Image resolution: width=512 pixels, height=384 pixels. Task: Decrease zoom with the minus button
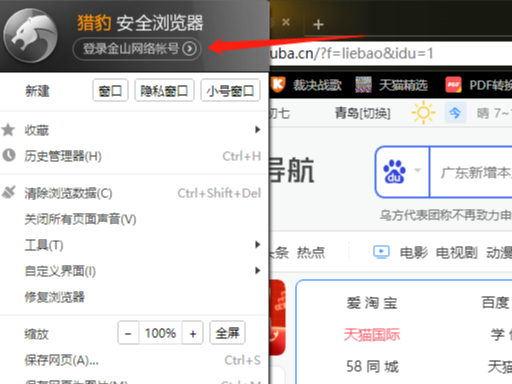tap(128, 333)
